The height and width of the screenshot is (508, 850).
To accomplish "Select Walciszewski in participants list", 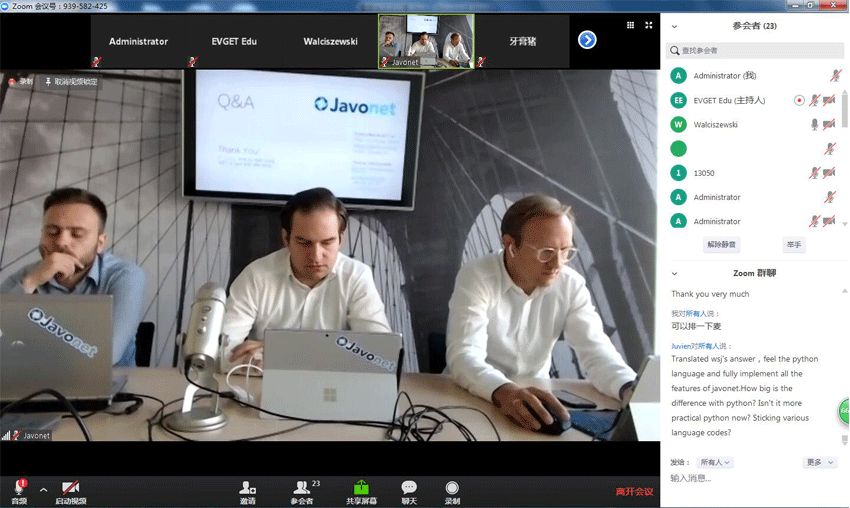I will tap(755, 125).
